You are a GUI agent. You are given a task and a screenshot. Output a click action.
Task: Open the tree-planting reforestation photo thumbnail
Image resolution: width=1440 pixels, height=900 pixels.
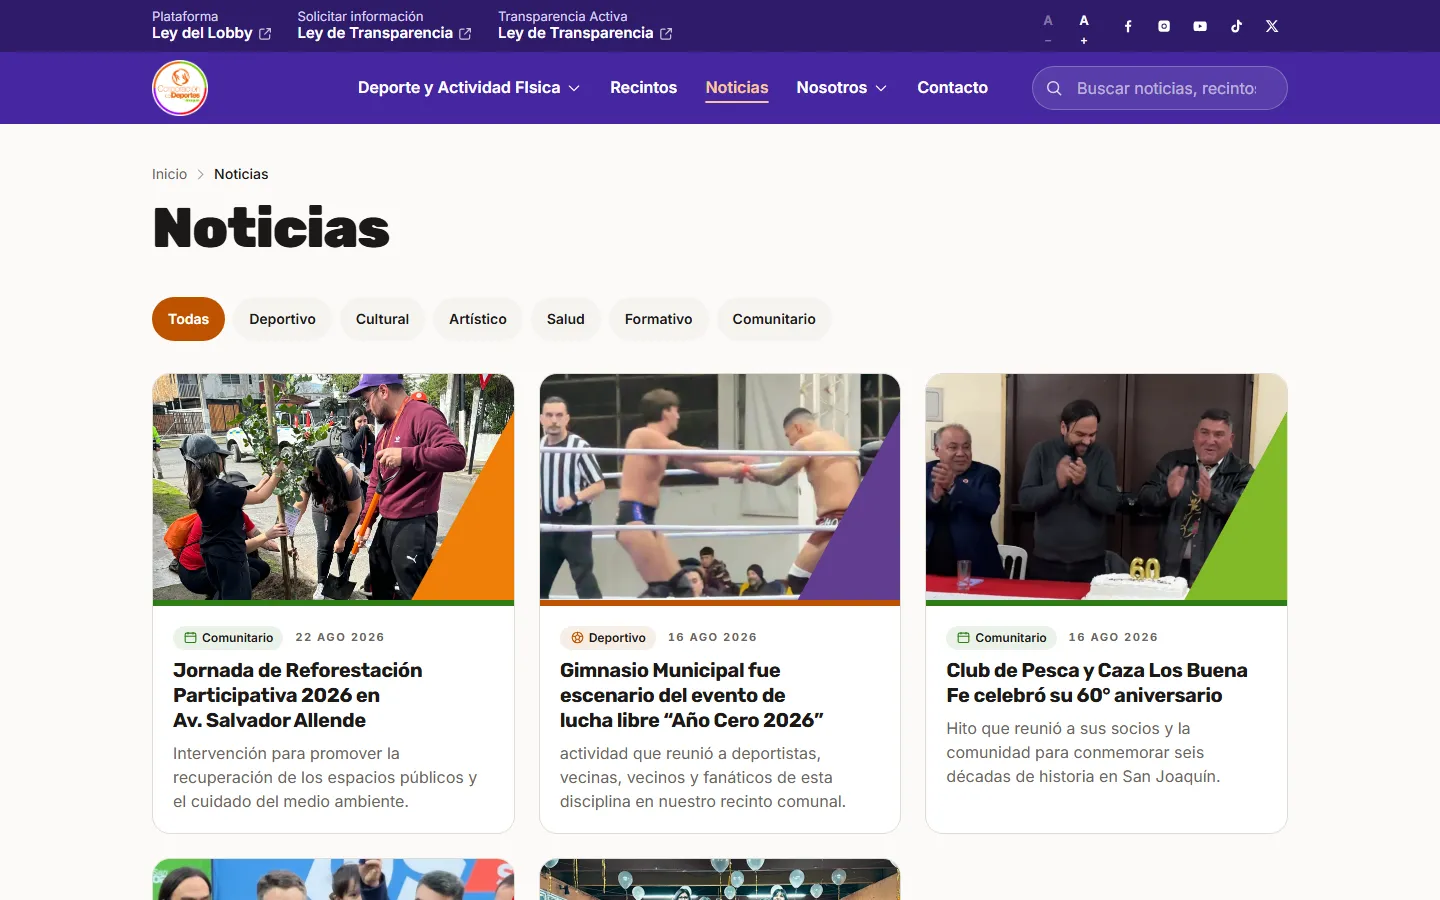tap(333, 487)
